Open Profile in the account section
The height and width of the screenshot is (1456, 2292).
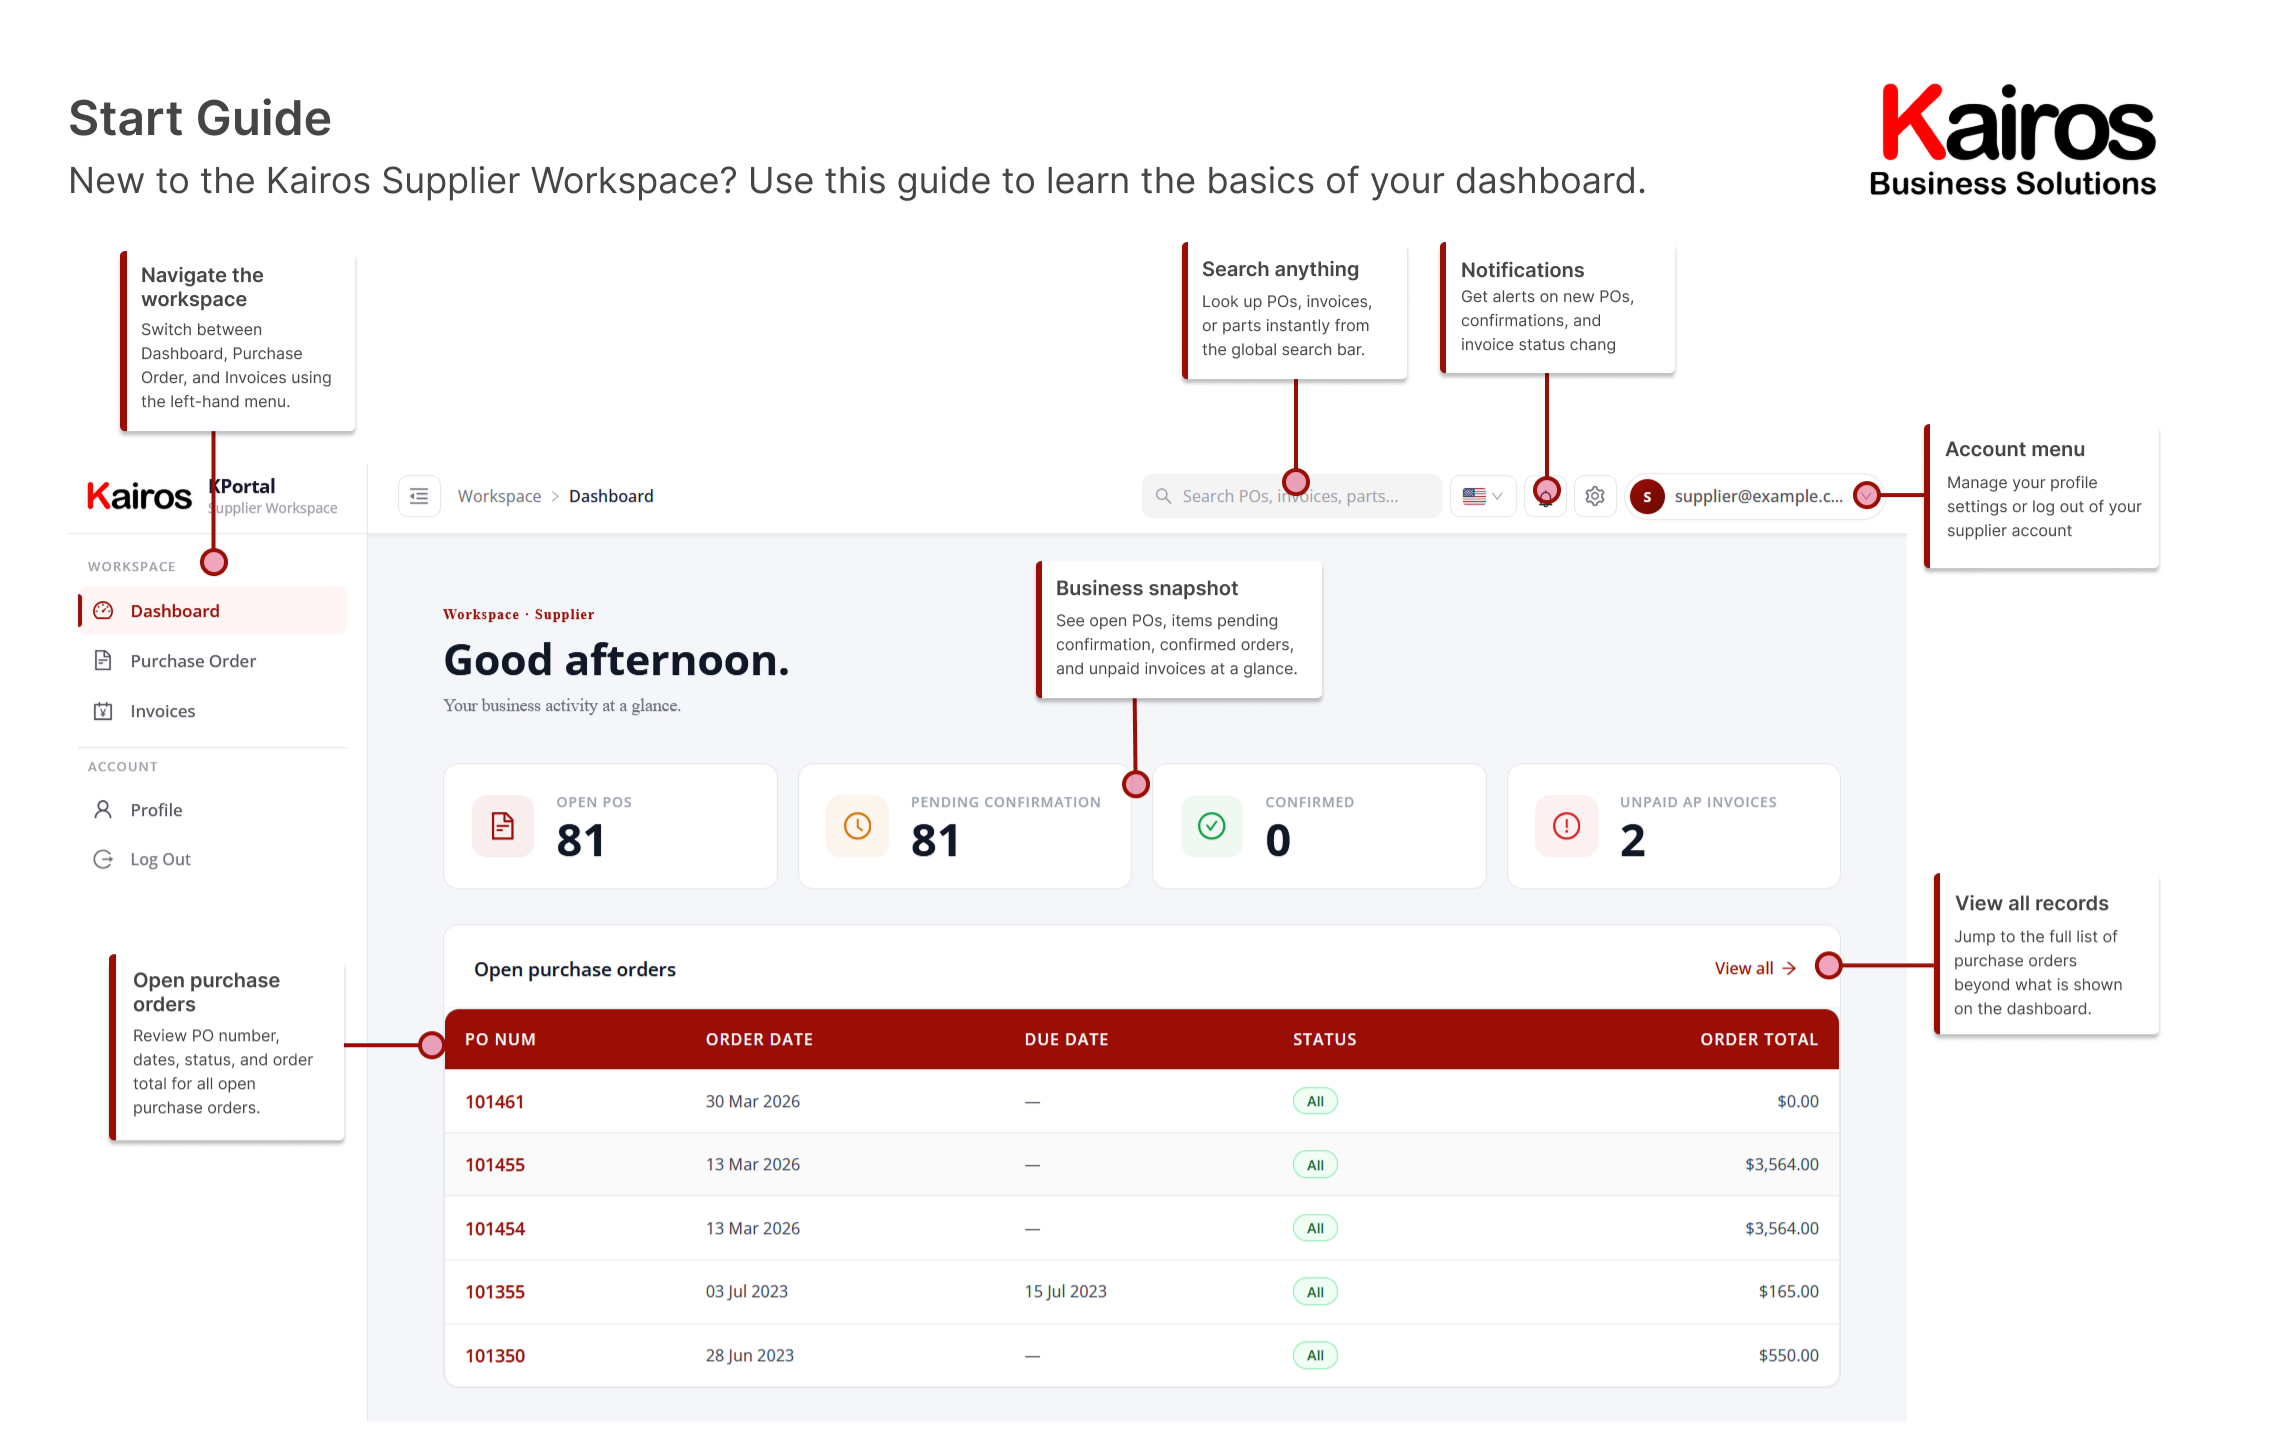(x=213, y=810)
